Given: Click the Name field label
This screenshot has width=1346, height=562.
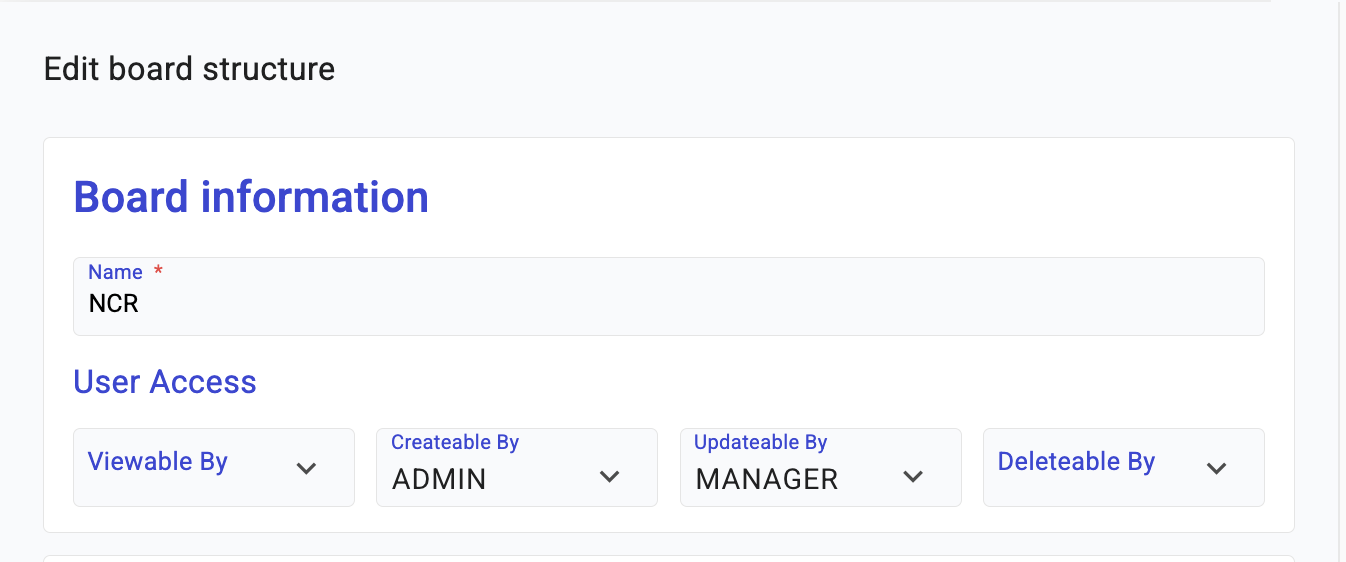Looking at the screenshot, I should pos(115,272).
